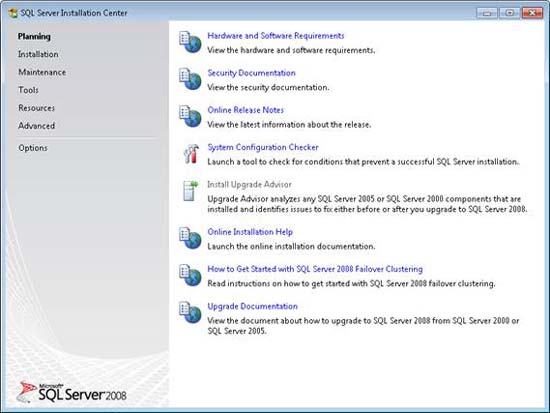Select the Planning section in the sidebar
550x413 pixels.
(34, 36)
